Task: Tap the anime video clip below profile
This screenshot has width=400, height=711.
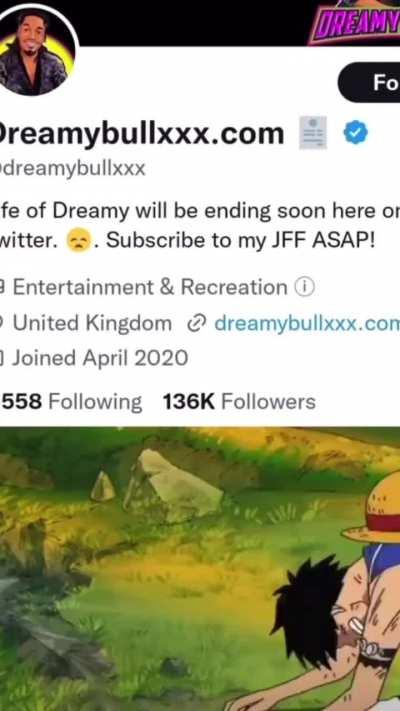Action: click(200, 569)
